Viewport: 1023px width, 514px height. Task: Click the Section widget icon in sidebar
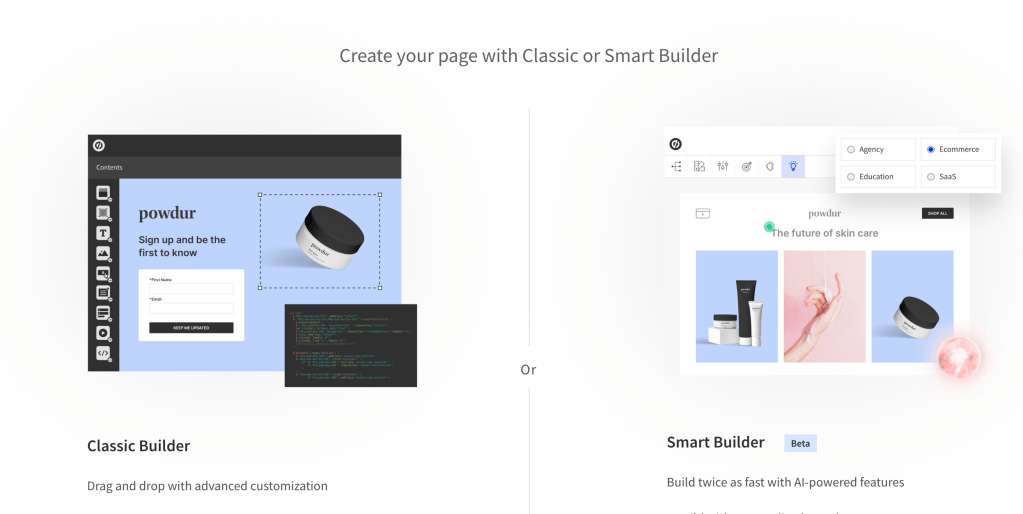(x=103, y=192)
